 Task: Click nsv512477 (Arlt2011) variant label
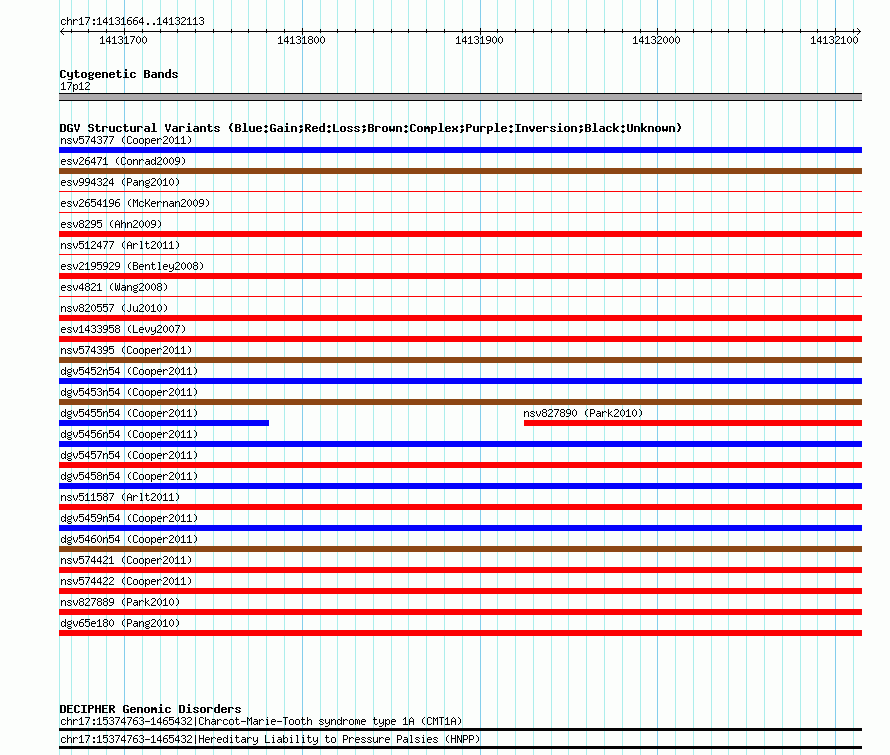pyautogui.click(x=120, y=245)
